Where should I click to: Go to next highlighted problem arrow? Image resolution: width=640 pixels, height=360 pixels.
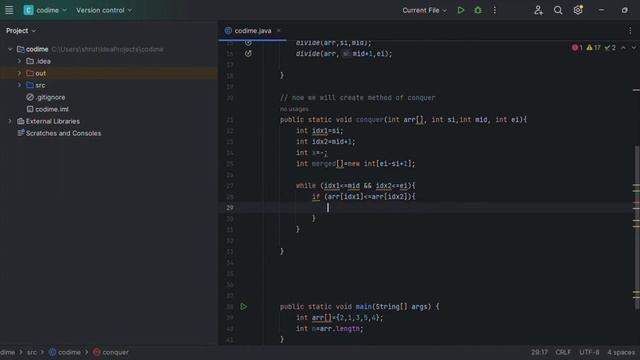point(633,48)
